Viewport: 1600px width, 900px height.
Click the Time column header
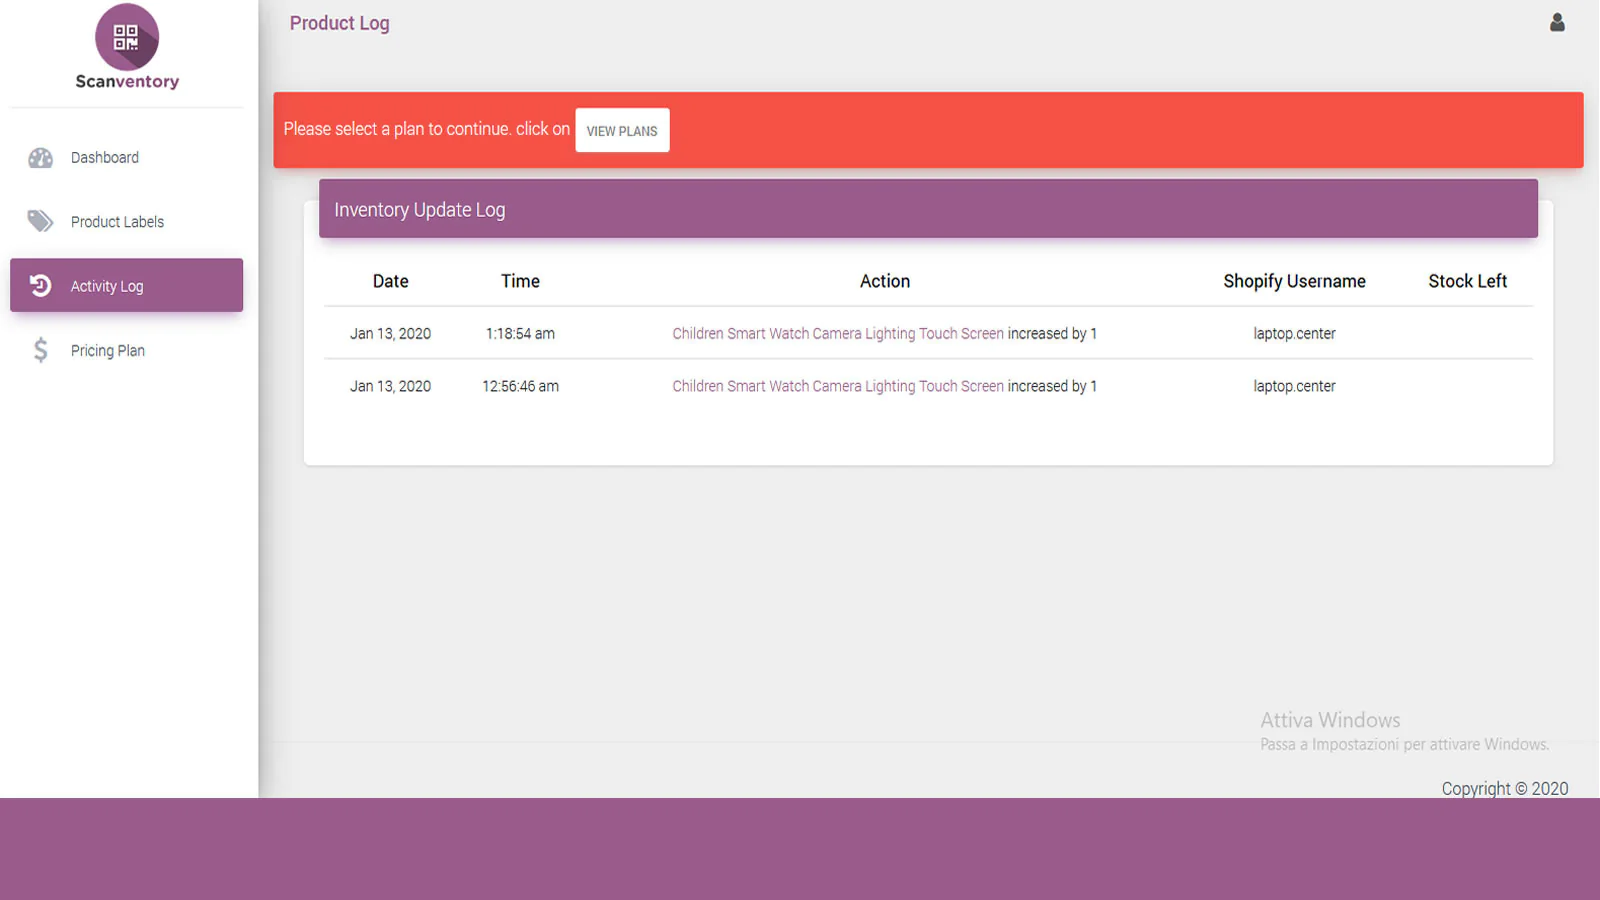click(x=520, y=281)
